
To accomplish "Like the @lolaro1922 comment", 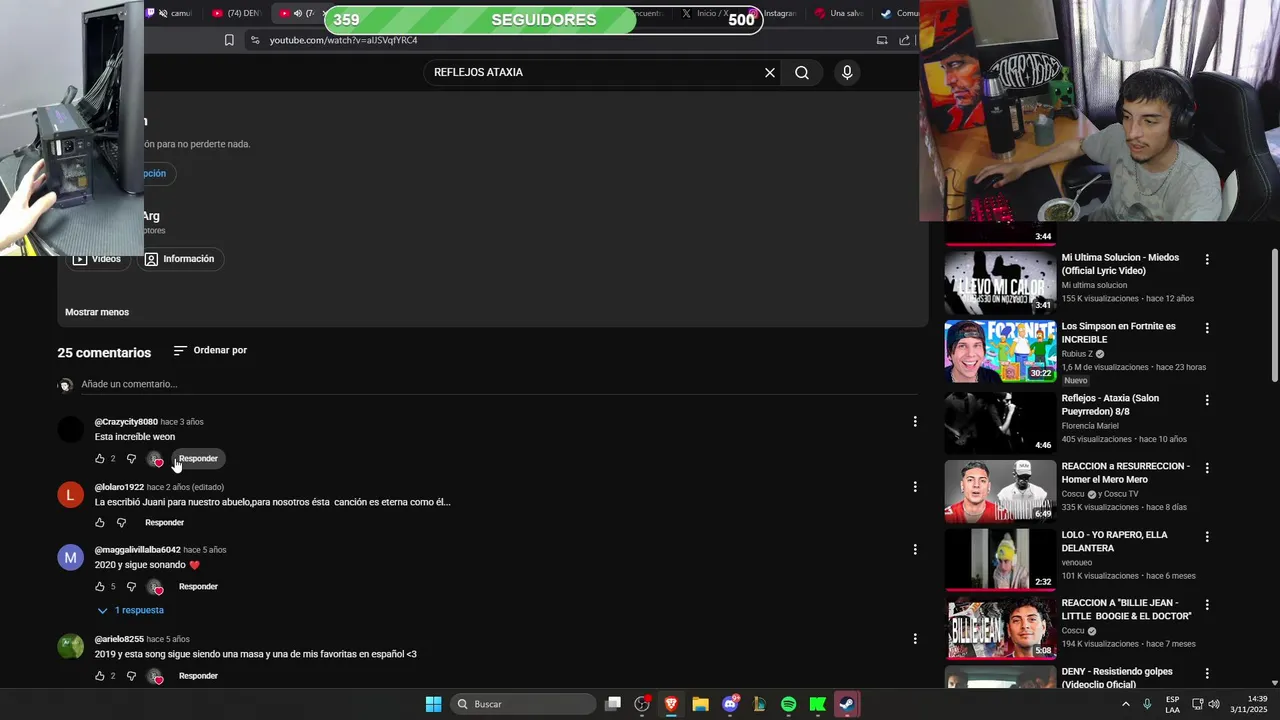I will [x=99, y=523].
